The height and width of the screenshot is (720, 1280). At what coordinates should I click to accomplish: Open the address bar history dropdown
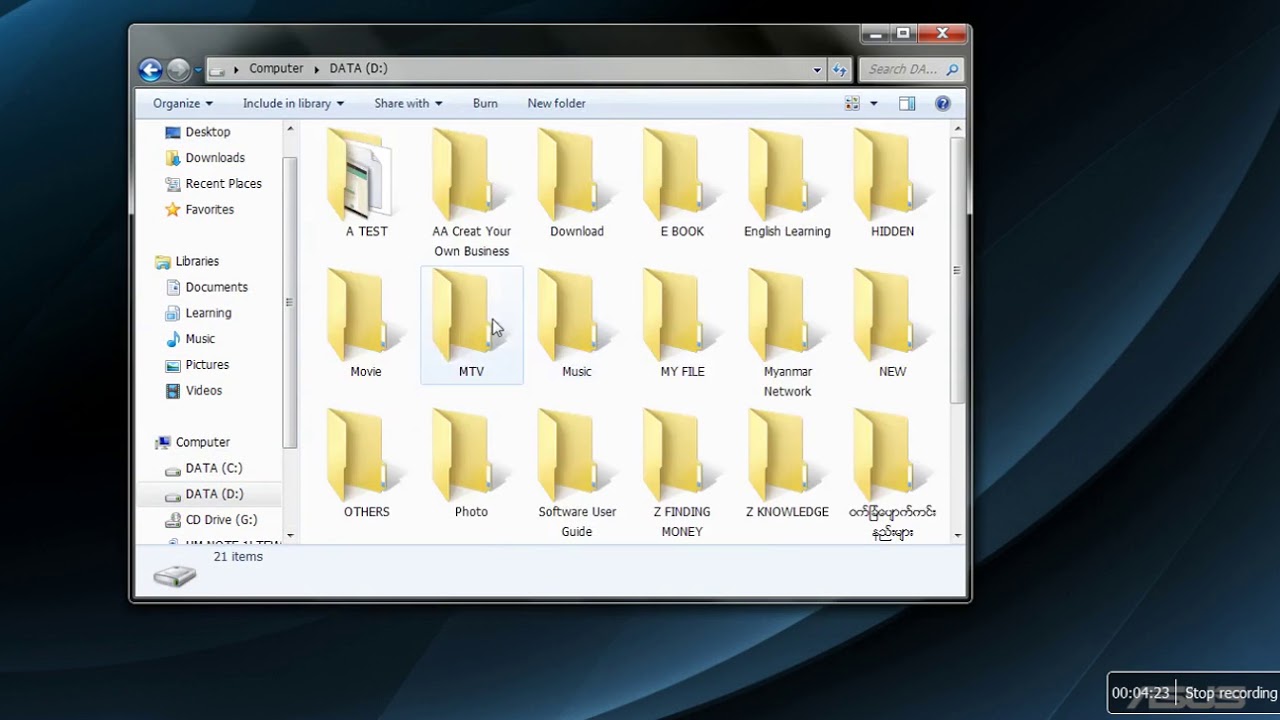817,69
